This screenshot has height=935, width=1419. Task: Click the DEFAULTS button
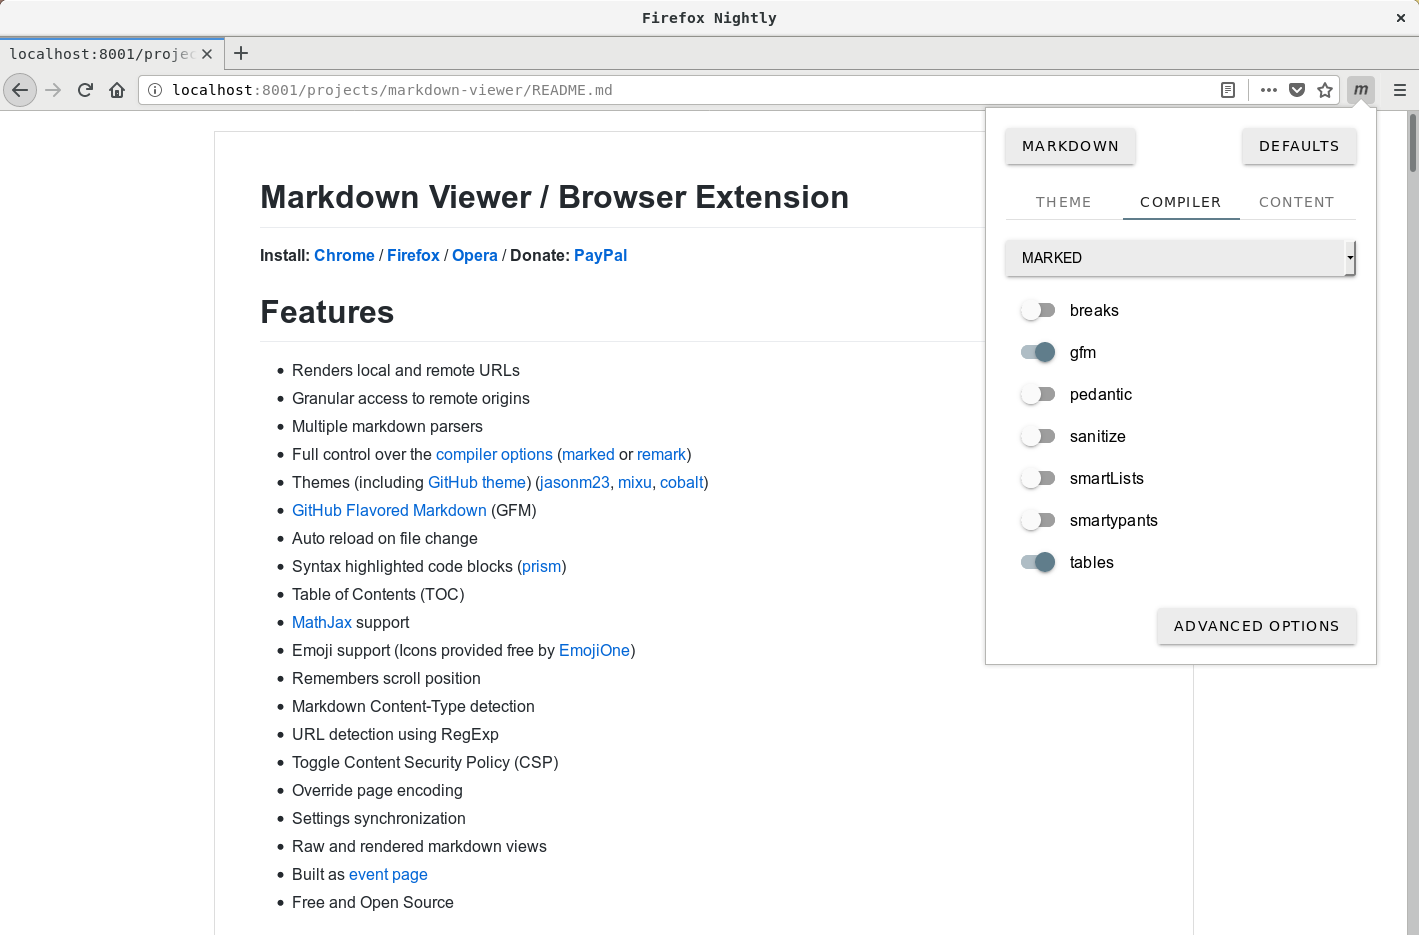tap(1299, 146)
